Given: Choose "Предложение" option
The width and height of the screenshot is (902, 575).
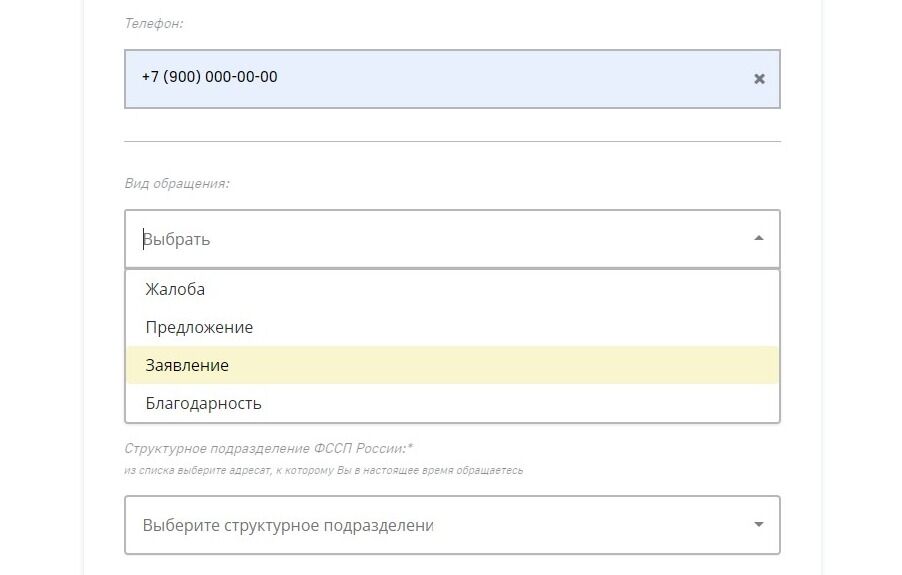Looking at the screenshot, I should (x=452, y=327).
